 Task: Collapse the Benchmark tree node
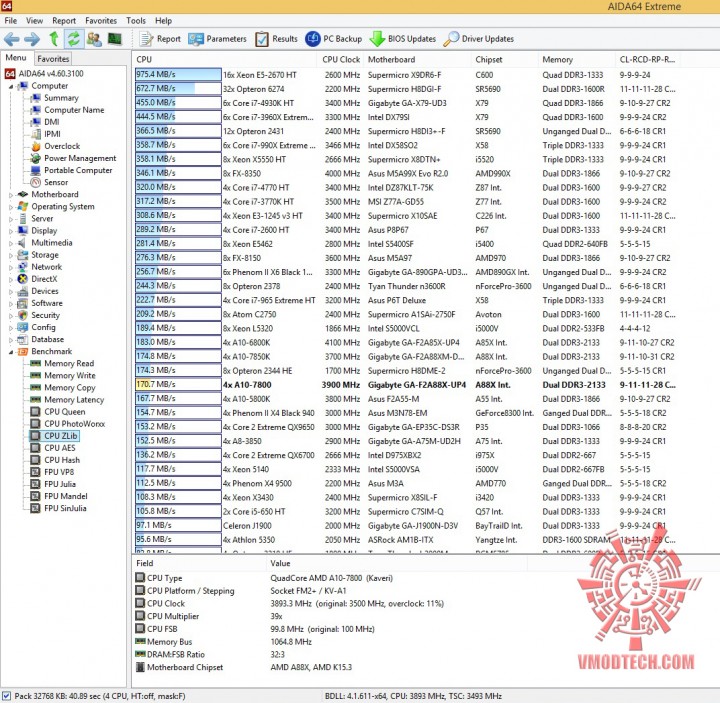pos(11,352)
